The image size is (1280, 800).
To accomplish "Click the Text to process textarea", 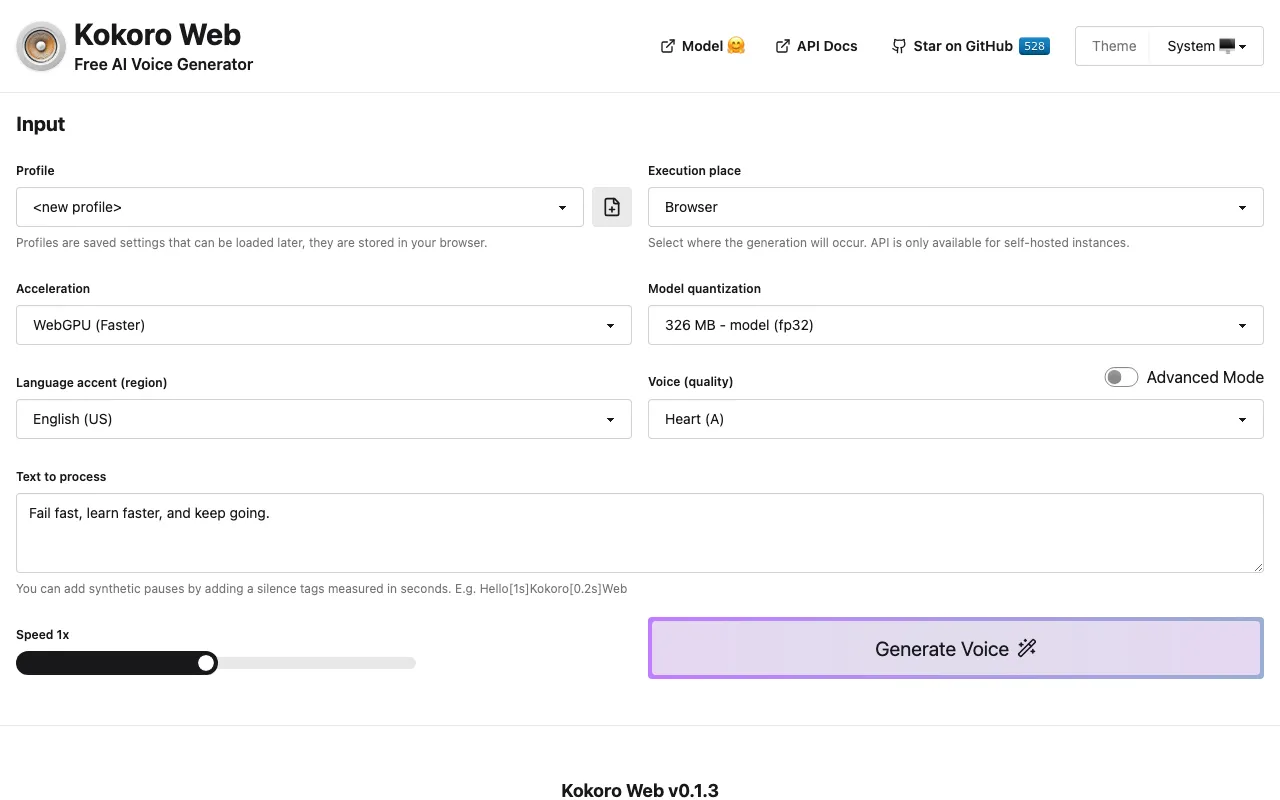I will coord(640,533).
